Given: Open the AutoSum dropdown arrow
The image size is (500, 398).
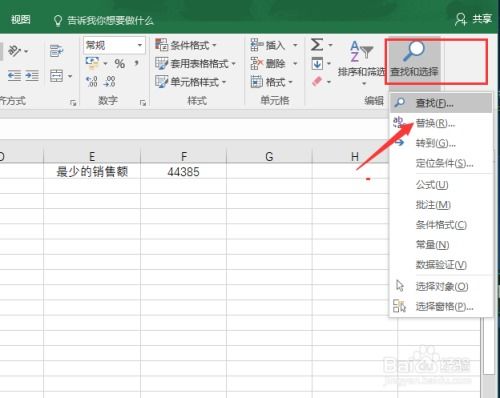Looking at the screenshot, I should 330,45.
